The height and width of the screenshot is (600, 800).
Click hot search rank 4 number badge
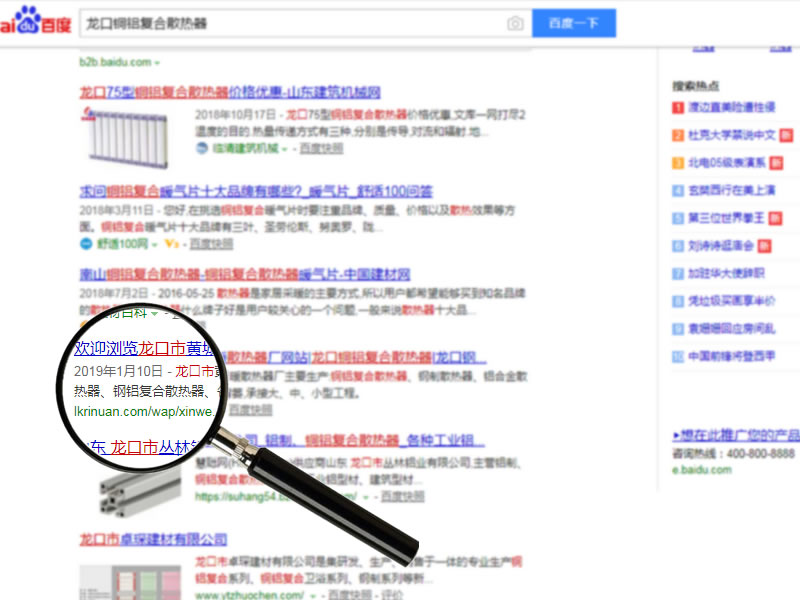[x=678, y=191]
